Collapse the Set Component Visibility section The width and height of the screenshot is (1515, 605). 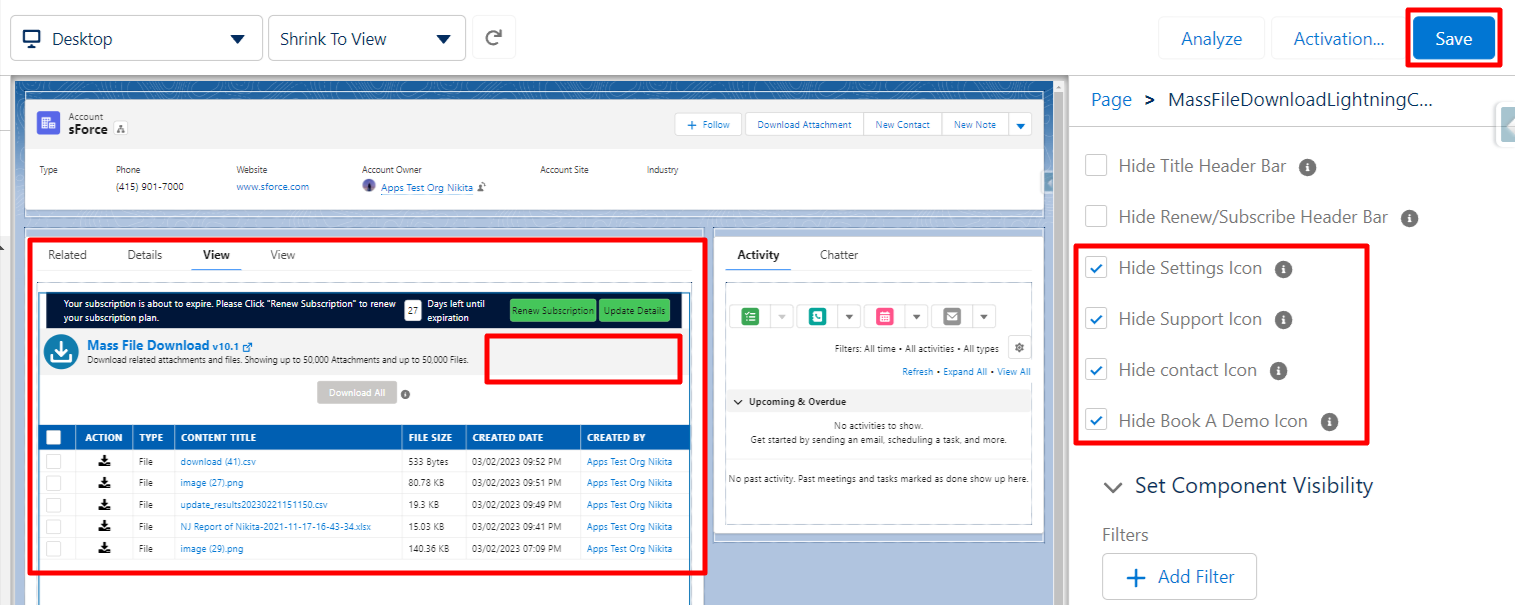click(x=1112, y=487)
